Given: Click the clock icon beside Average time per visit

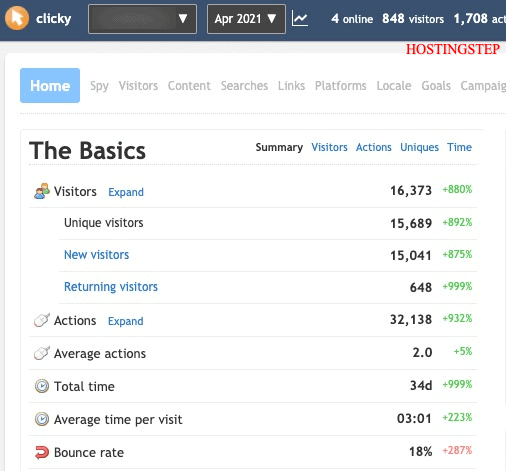Looking at the screenshot, I should (42, 419).
